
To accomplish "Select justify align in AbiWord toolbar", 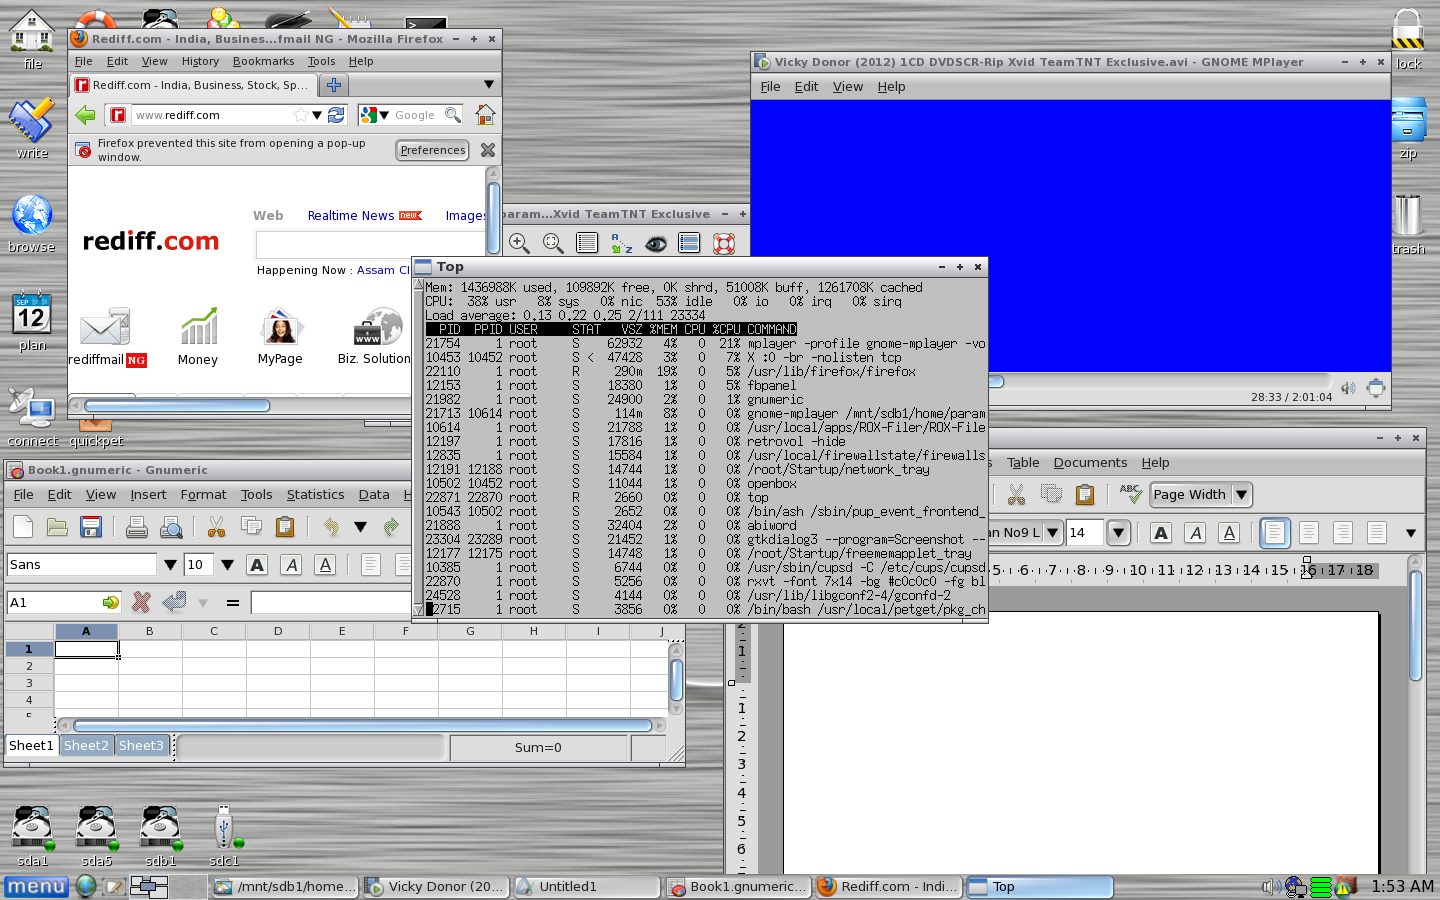I will (1377, 533).
